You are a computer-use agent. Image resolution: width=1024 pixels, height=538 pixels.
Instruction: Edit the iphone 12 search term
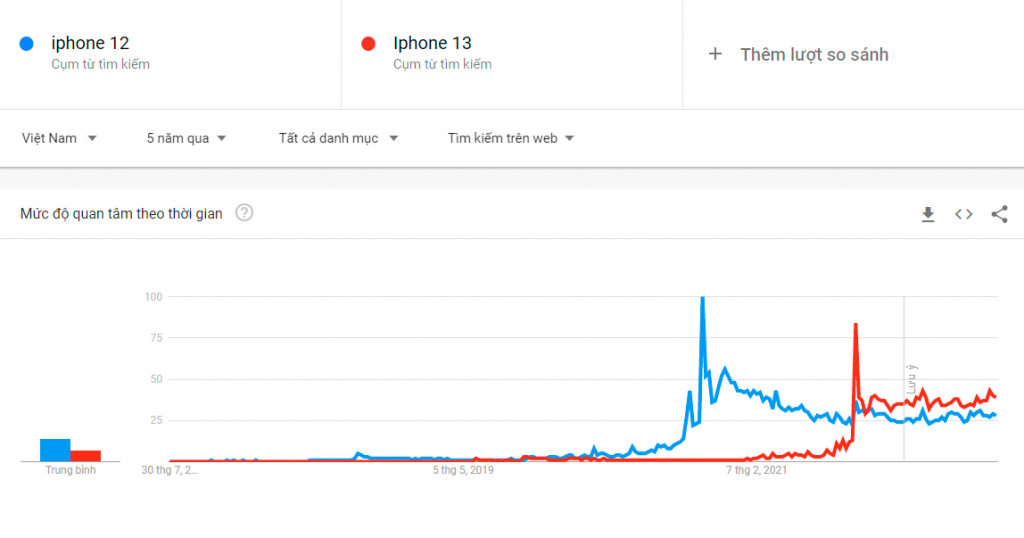[90, 43]
